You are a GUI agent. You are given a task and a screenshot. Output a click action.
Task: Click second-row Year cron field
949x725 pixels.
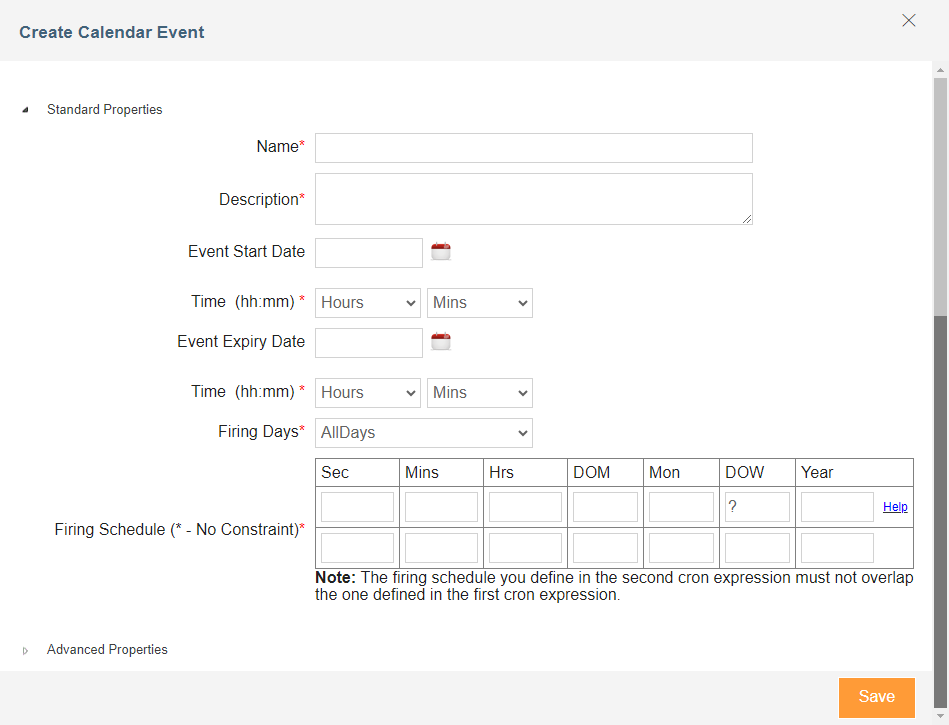[x=837, y=548]
